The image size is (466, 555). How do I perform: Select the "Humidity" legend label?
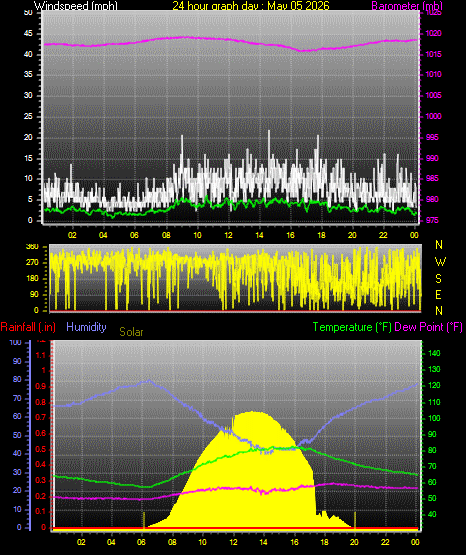click(x=86, y=327)
